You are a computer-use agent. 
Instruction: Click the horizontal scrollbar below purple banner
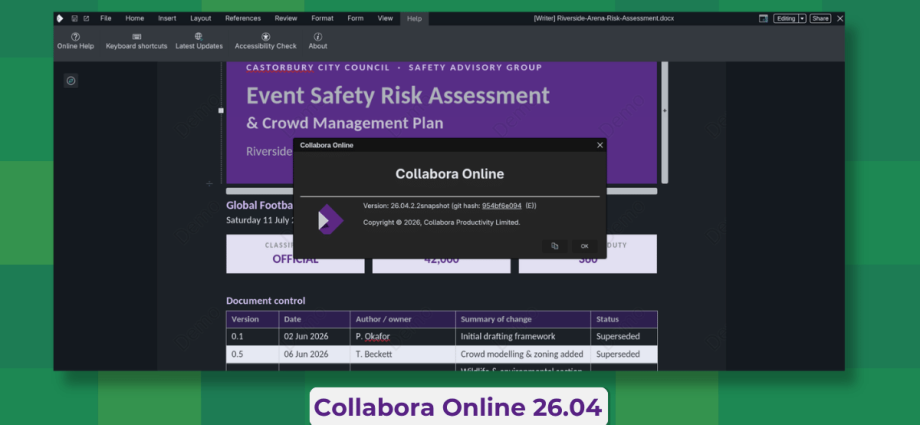point(441,191)
